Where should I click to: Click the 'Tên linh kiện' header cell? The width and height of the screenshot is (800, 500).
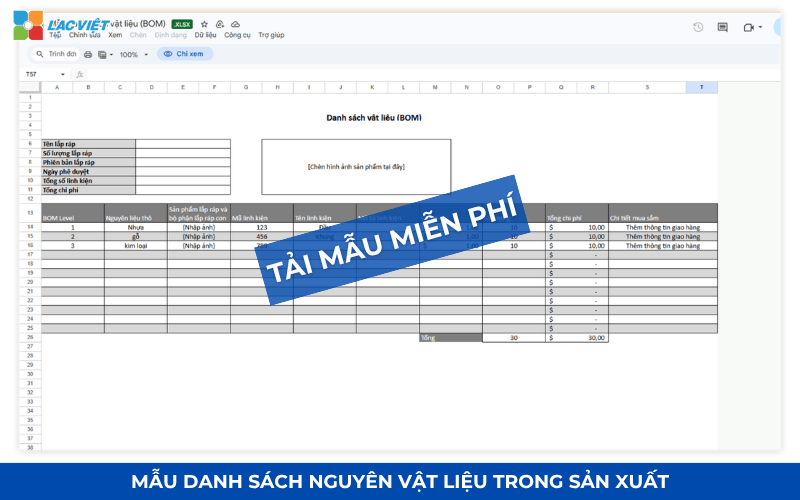point(325,213)
